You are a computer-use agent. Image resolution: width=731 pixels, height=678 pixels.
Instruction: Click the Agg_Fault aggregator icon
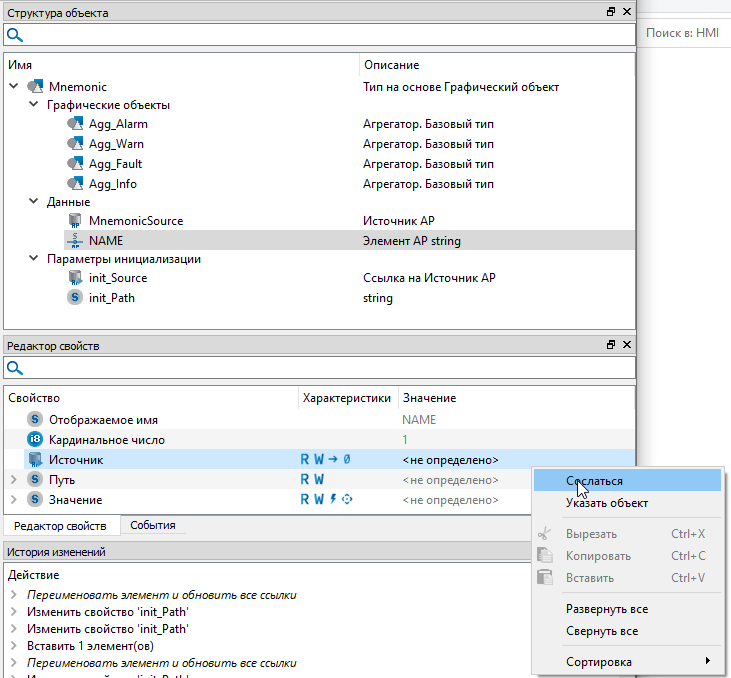[x=74, y=164]
